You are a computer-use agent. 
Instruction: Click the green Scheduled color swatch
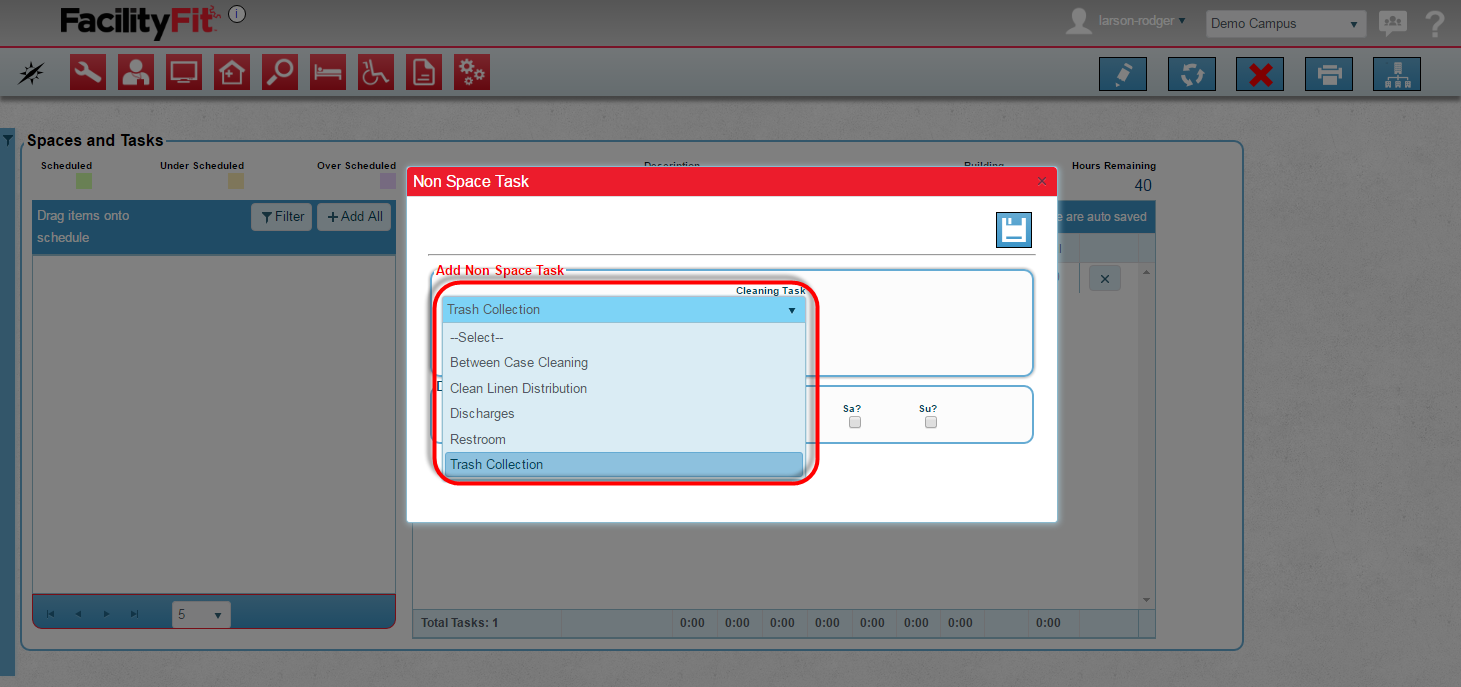pyautogui.click(x=84, y=181)
